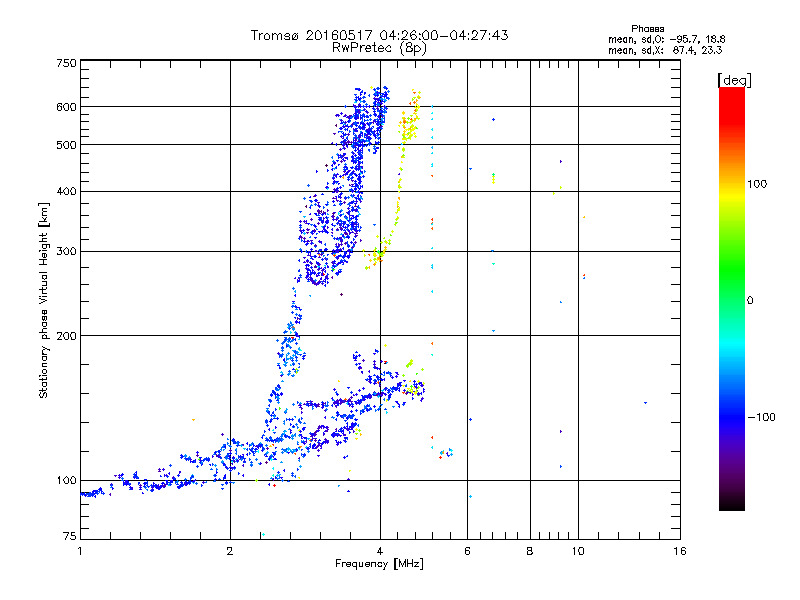Click the y-axis tick label '75'
Screen dimensions: 800x600
tap(70, 536)
